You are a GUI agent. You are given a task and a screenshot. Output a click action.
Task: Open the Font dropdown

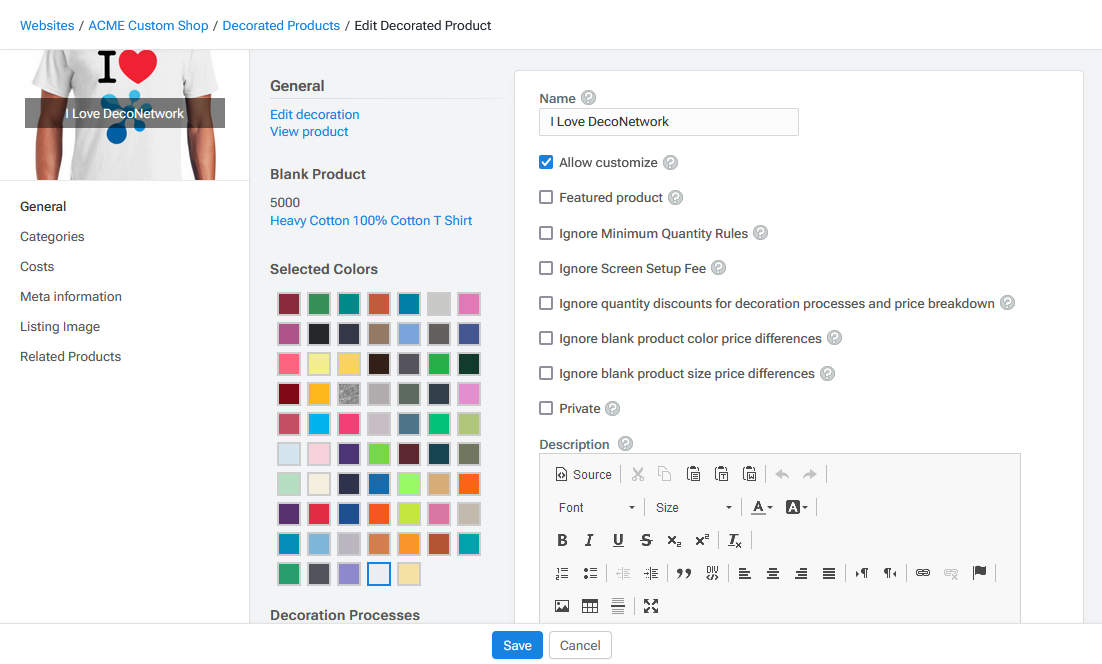[x=597, y=507]
